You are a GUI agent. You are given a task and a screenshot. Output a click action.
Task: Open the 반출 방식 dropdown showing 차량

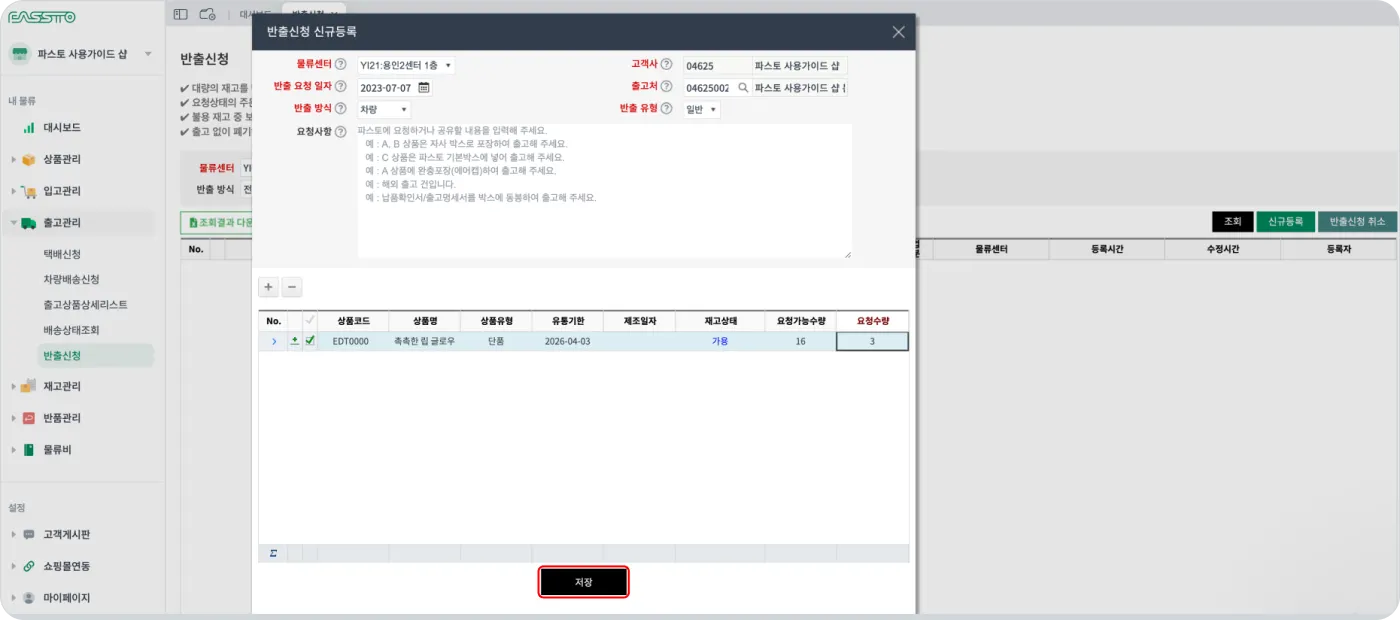click(384, 109)
